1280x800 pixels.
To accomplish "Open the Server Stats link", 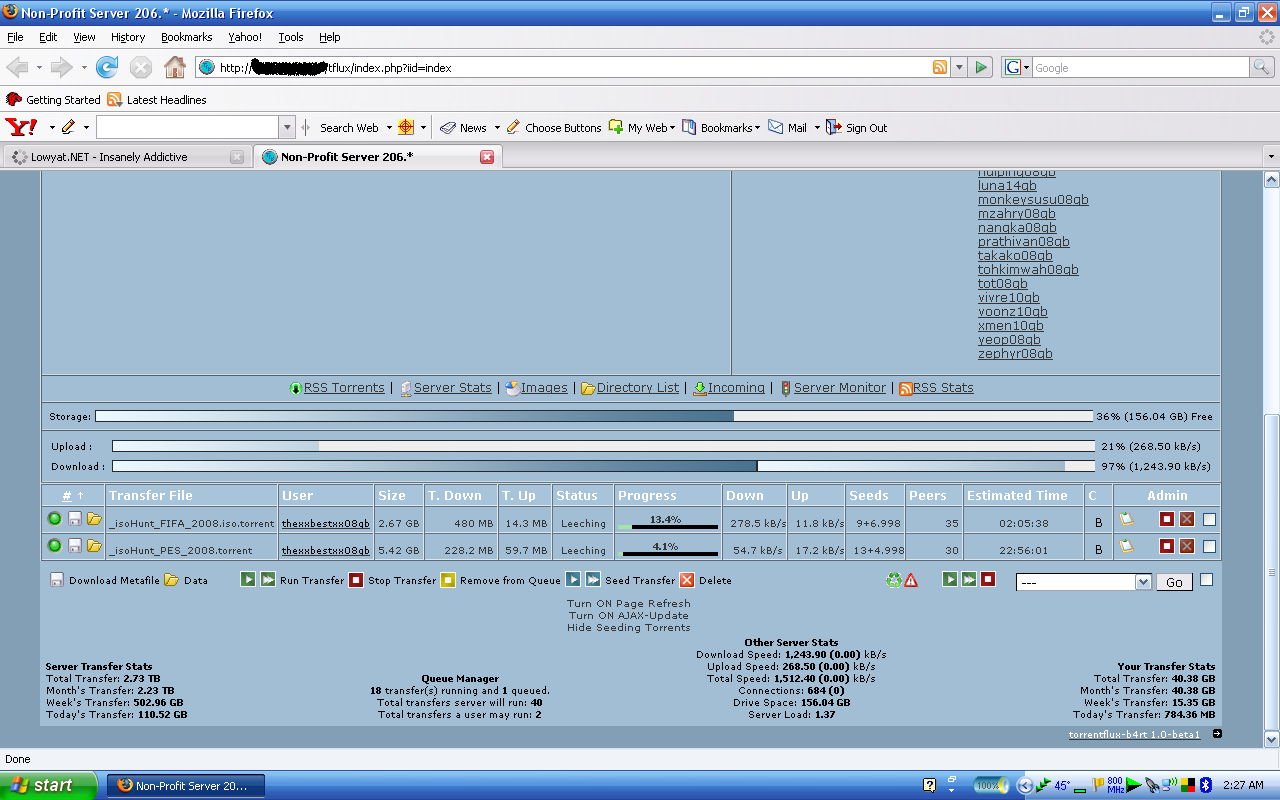I will click(x=452, y=388).
